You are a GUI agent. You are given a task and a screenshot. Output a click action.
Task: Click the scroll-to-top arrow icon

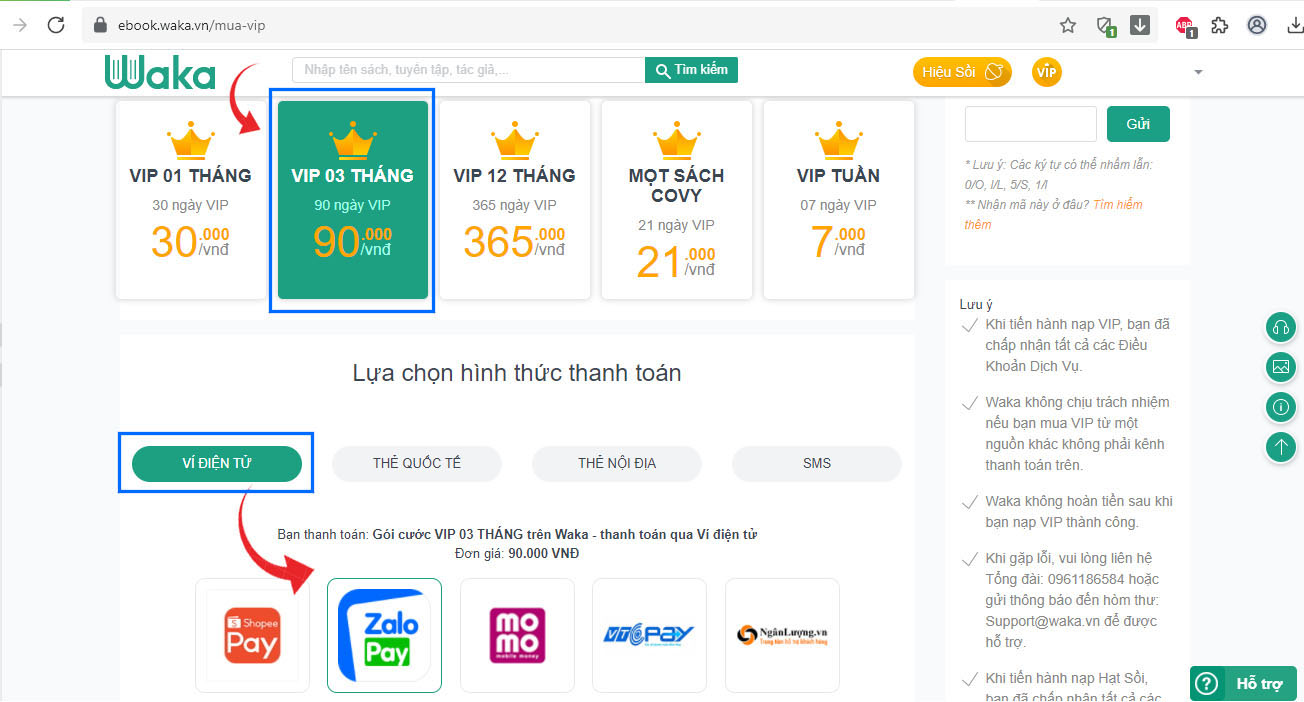[1280, 447]
